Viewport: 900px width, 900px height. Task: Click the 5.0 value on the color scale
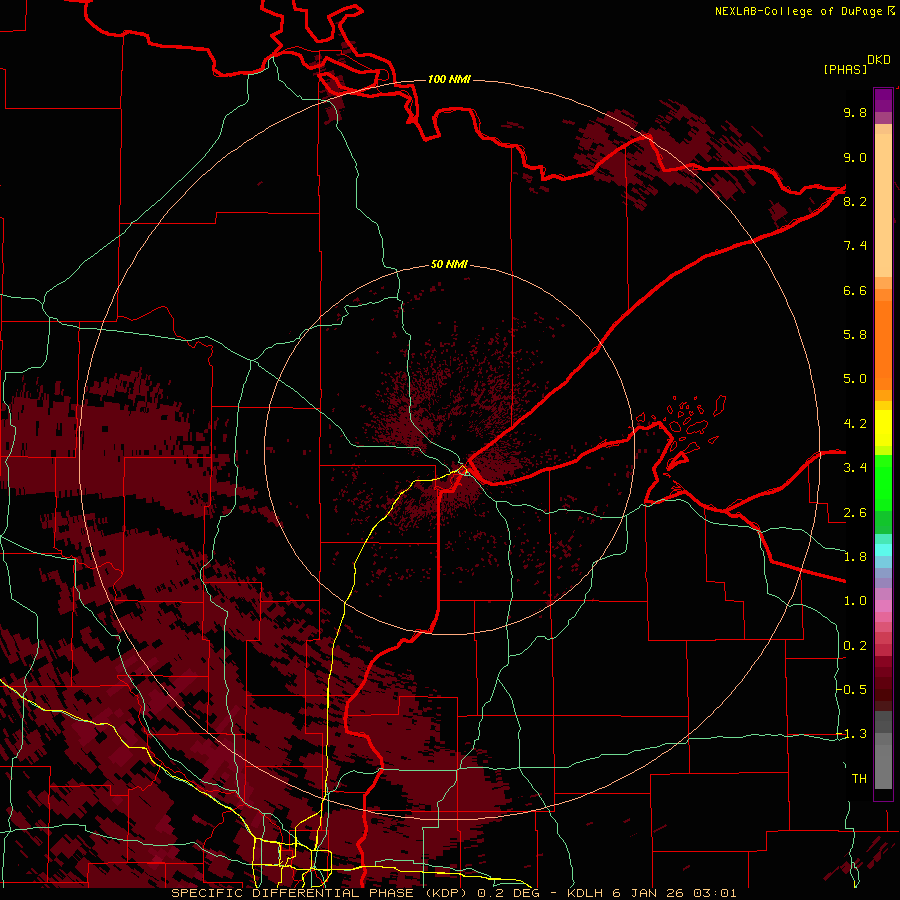(855, 379)
